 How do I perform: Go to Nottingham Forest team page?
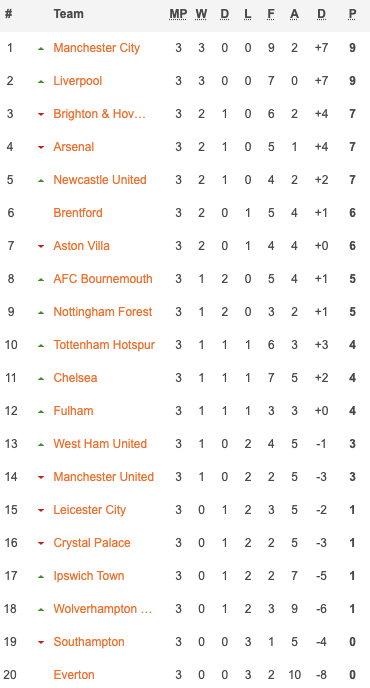tap(103, 312)
